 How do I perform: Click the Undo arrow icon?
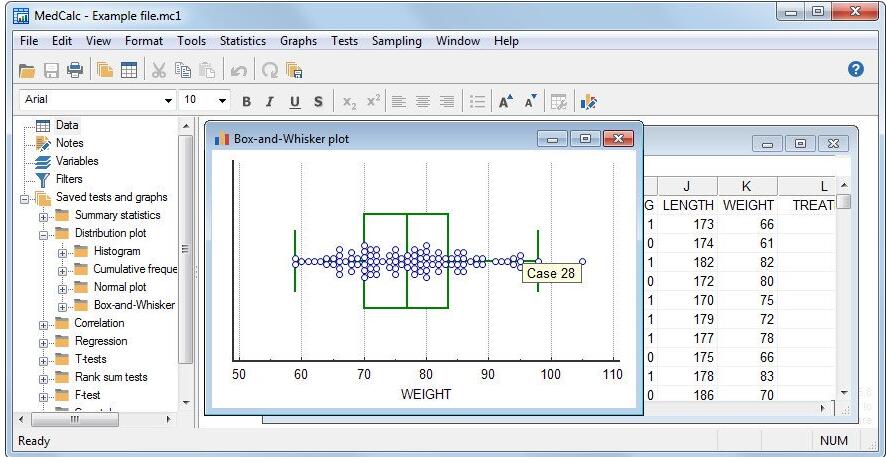click(x=238, y=71)
